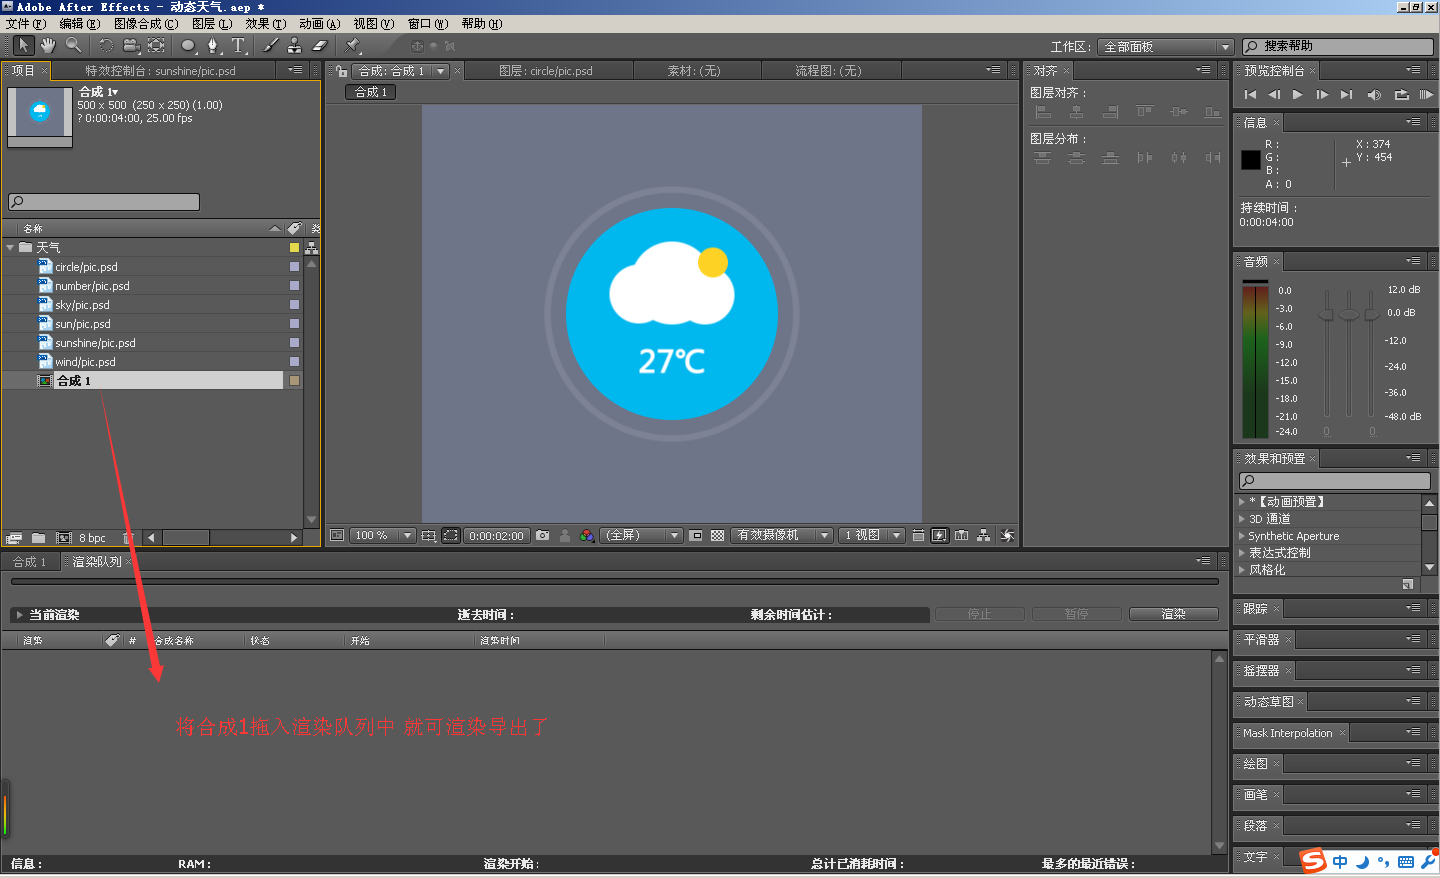Open the 有效摄像机 camera dropdown
This screenshot has width=1440, height=878.
782,536
